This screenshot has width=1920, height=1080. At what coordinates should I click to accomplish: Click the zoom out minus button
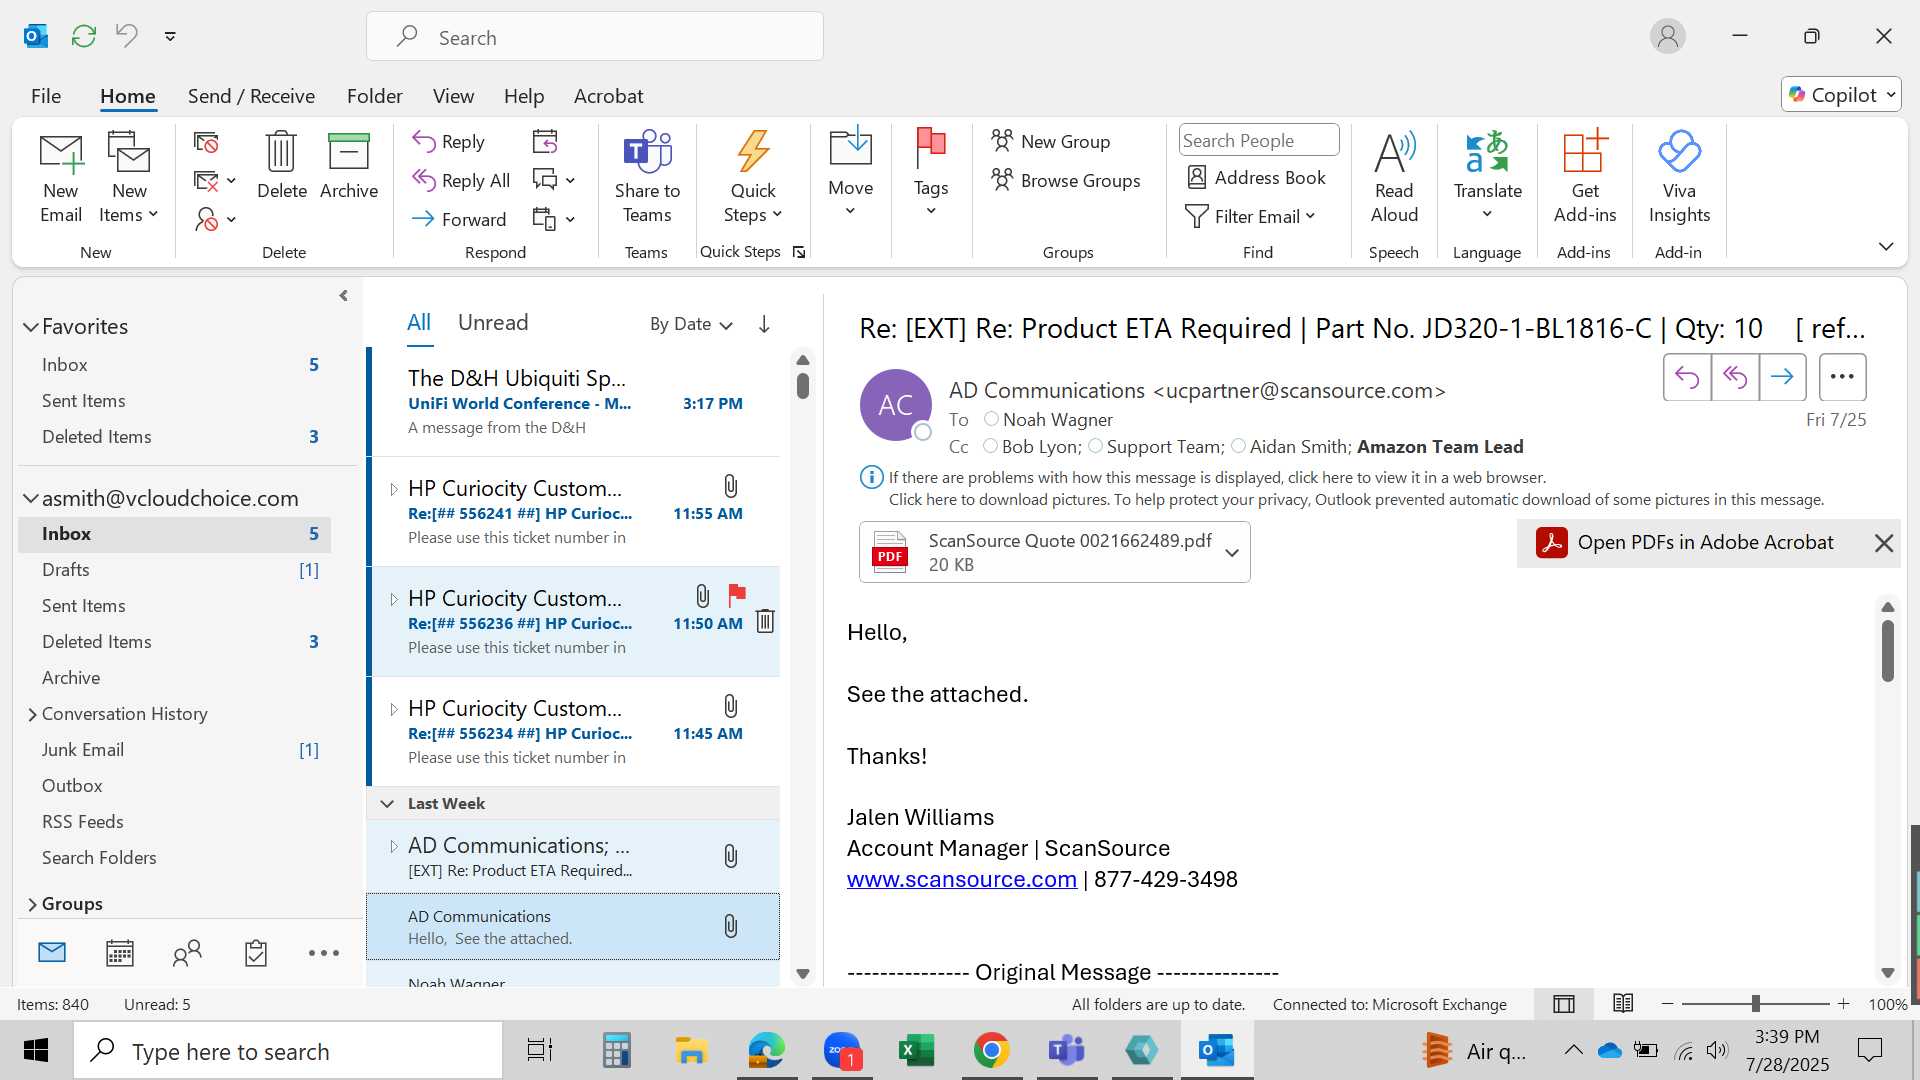(1667, 1003)
